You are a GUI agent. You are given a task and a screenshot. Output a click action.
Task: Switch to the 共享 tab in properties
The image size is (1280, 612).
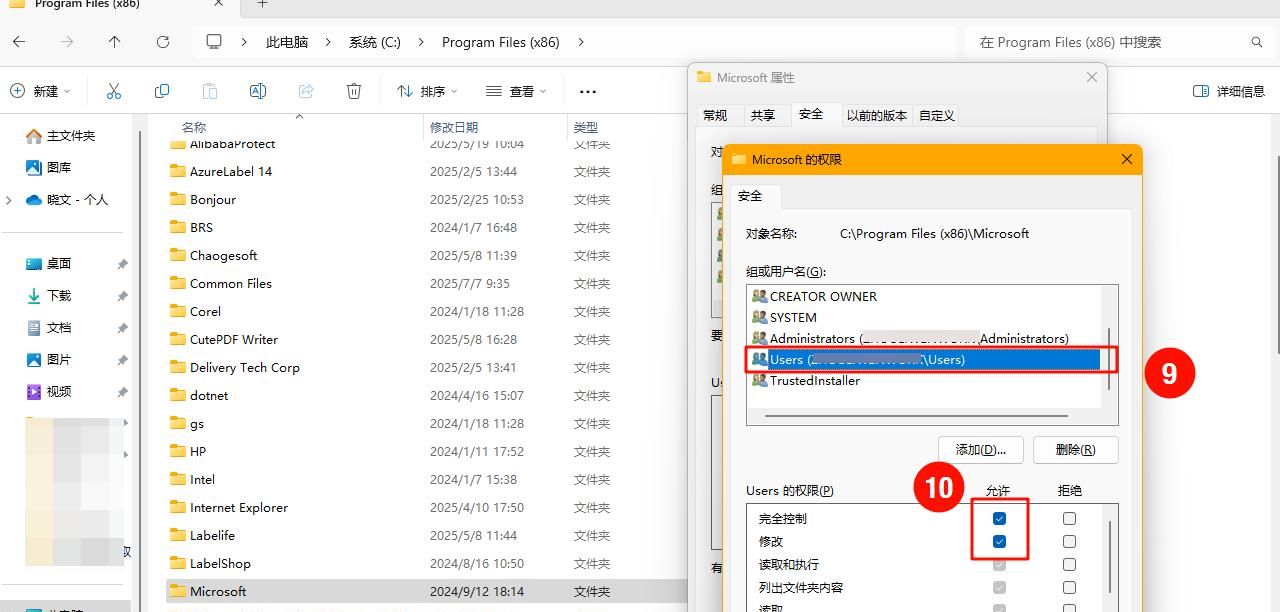(764, 115)
